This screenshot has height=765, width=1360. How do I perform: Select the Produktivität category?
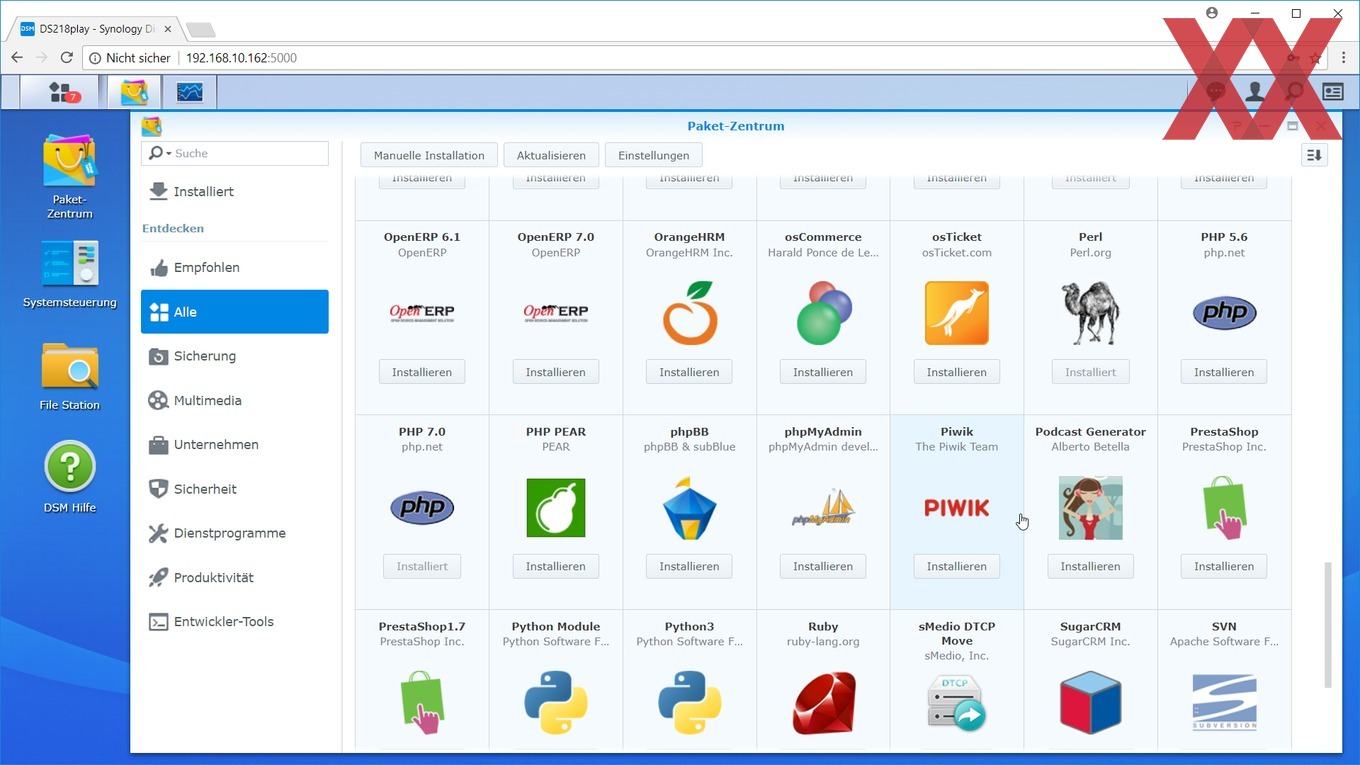click(234, 577)
